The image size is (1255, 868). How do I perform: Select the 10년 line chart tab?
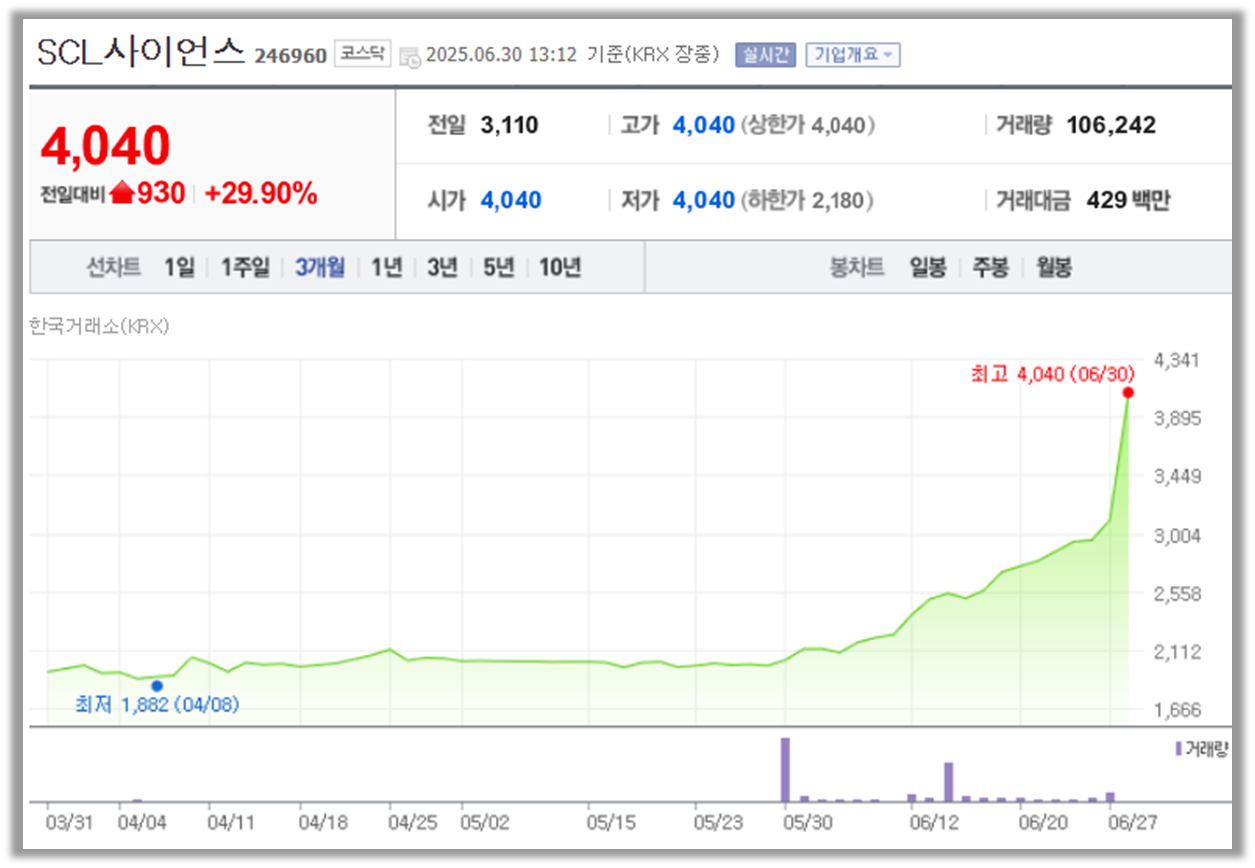tap(560, 267)
